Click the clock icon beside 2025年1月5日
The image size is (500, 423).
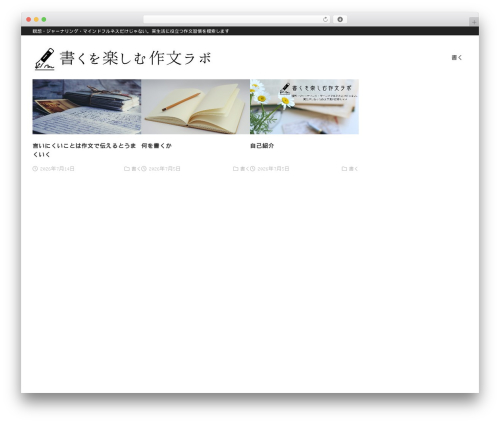click(253, 169)
